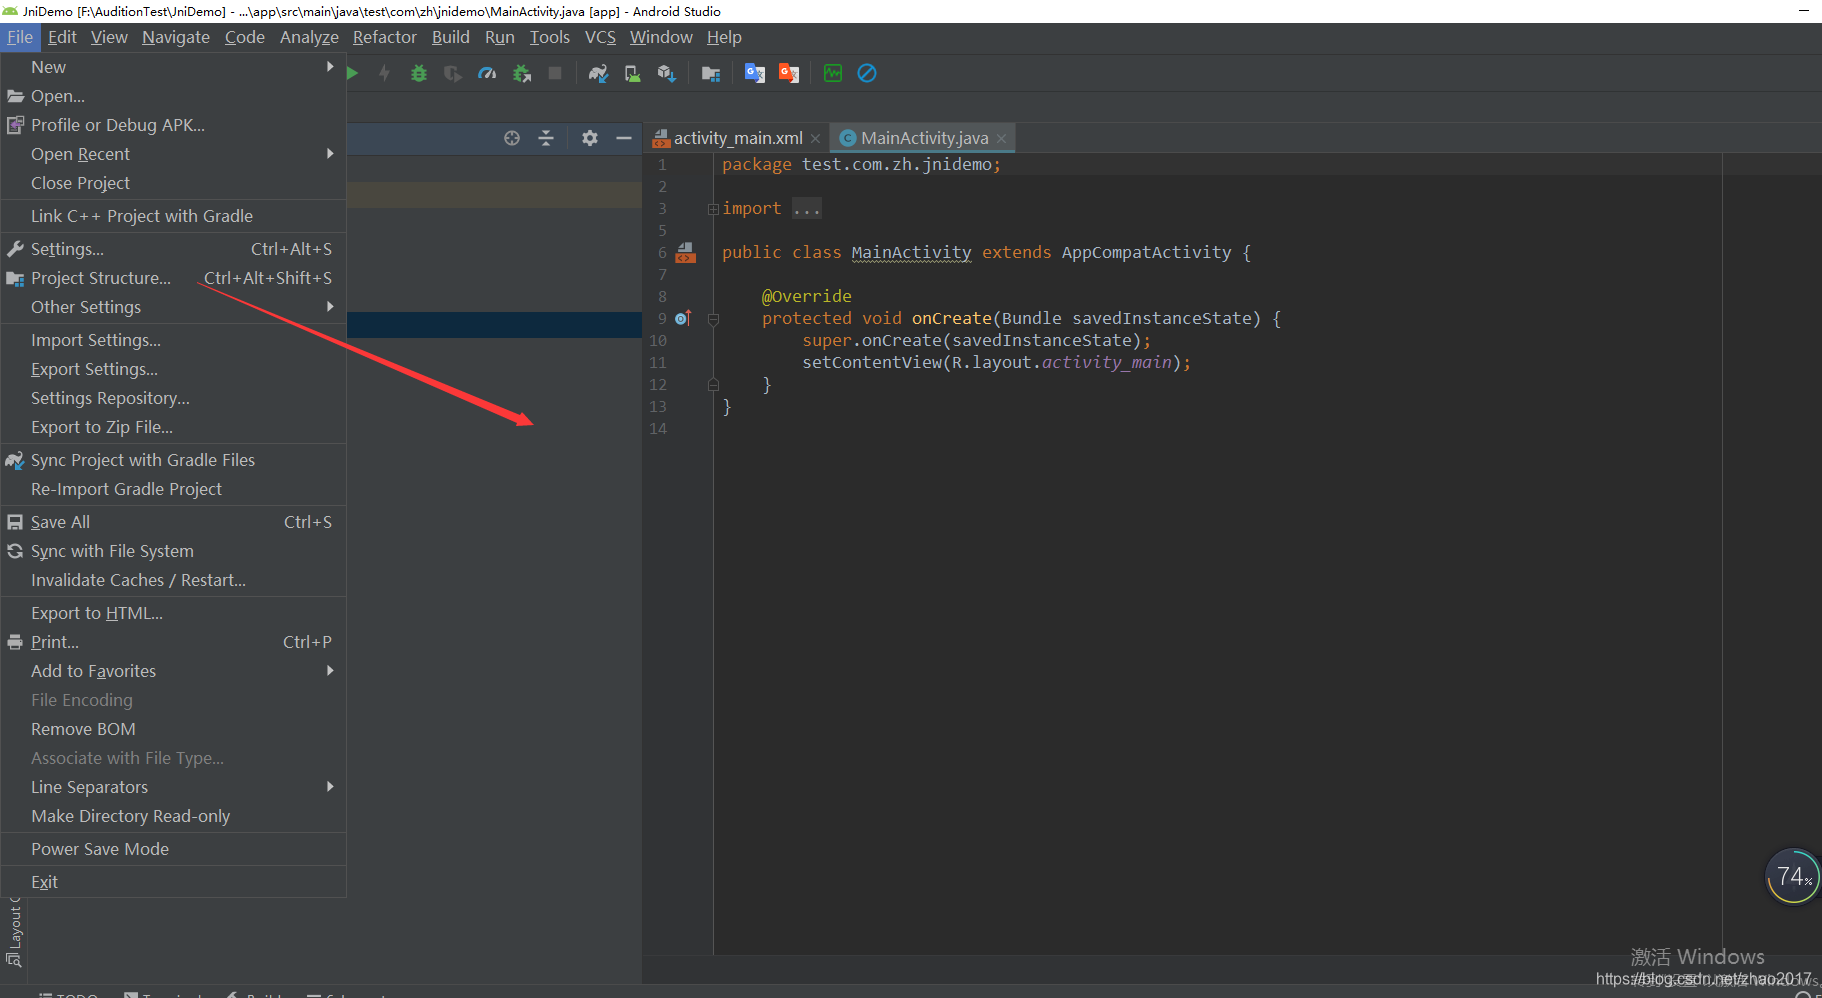
Task: Profile the app using the gauge icon
Action: click(x=487, y=72)
